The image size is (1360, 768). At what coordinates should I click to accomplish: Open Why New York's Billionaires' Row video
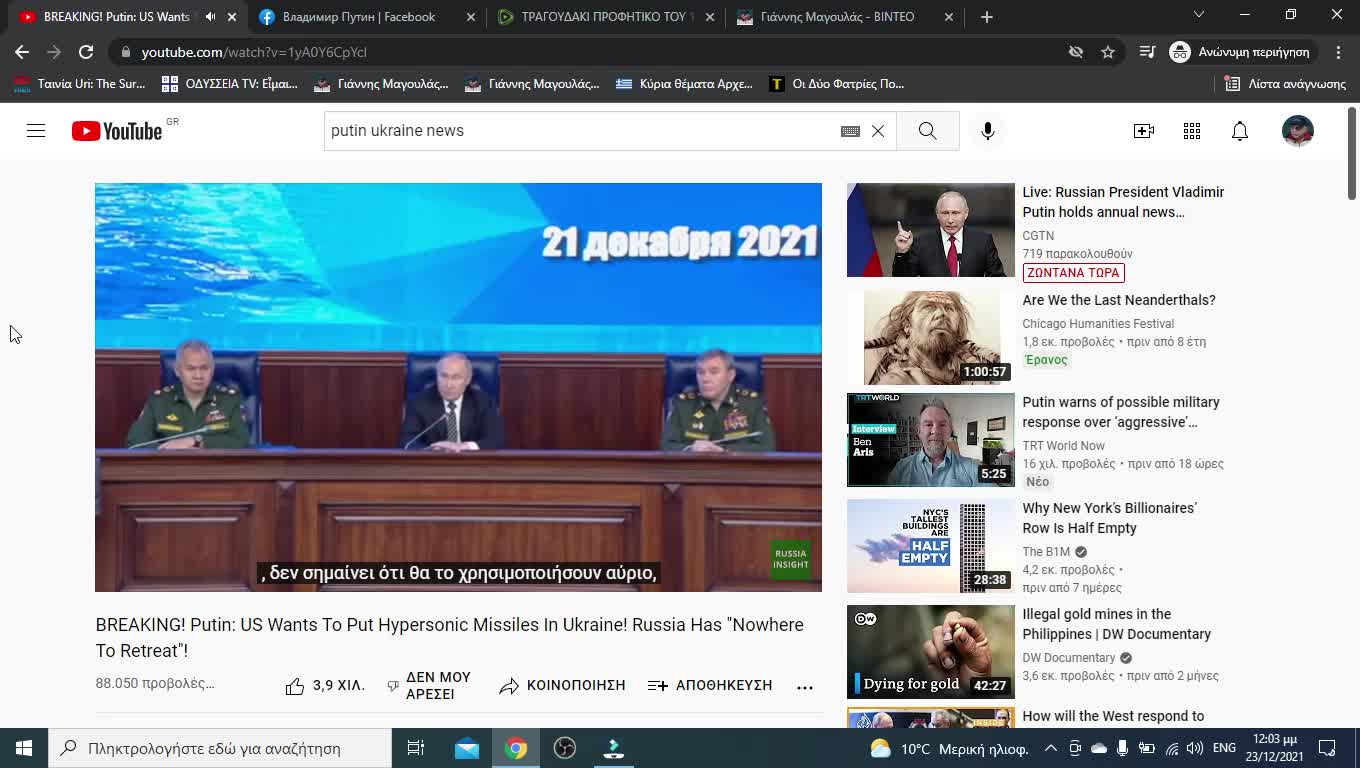[1109, 518]
